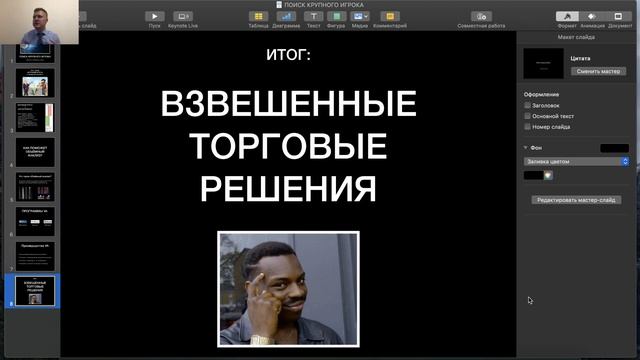Select slide 8 thumbnail in navigator
Viewport: 640px width, 360px height.
(35, 291)
